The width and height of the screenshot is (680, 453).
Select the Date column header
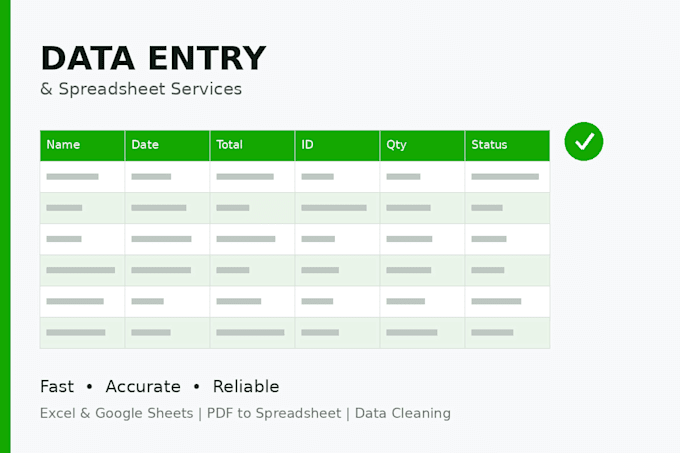pos(167,145)
